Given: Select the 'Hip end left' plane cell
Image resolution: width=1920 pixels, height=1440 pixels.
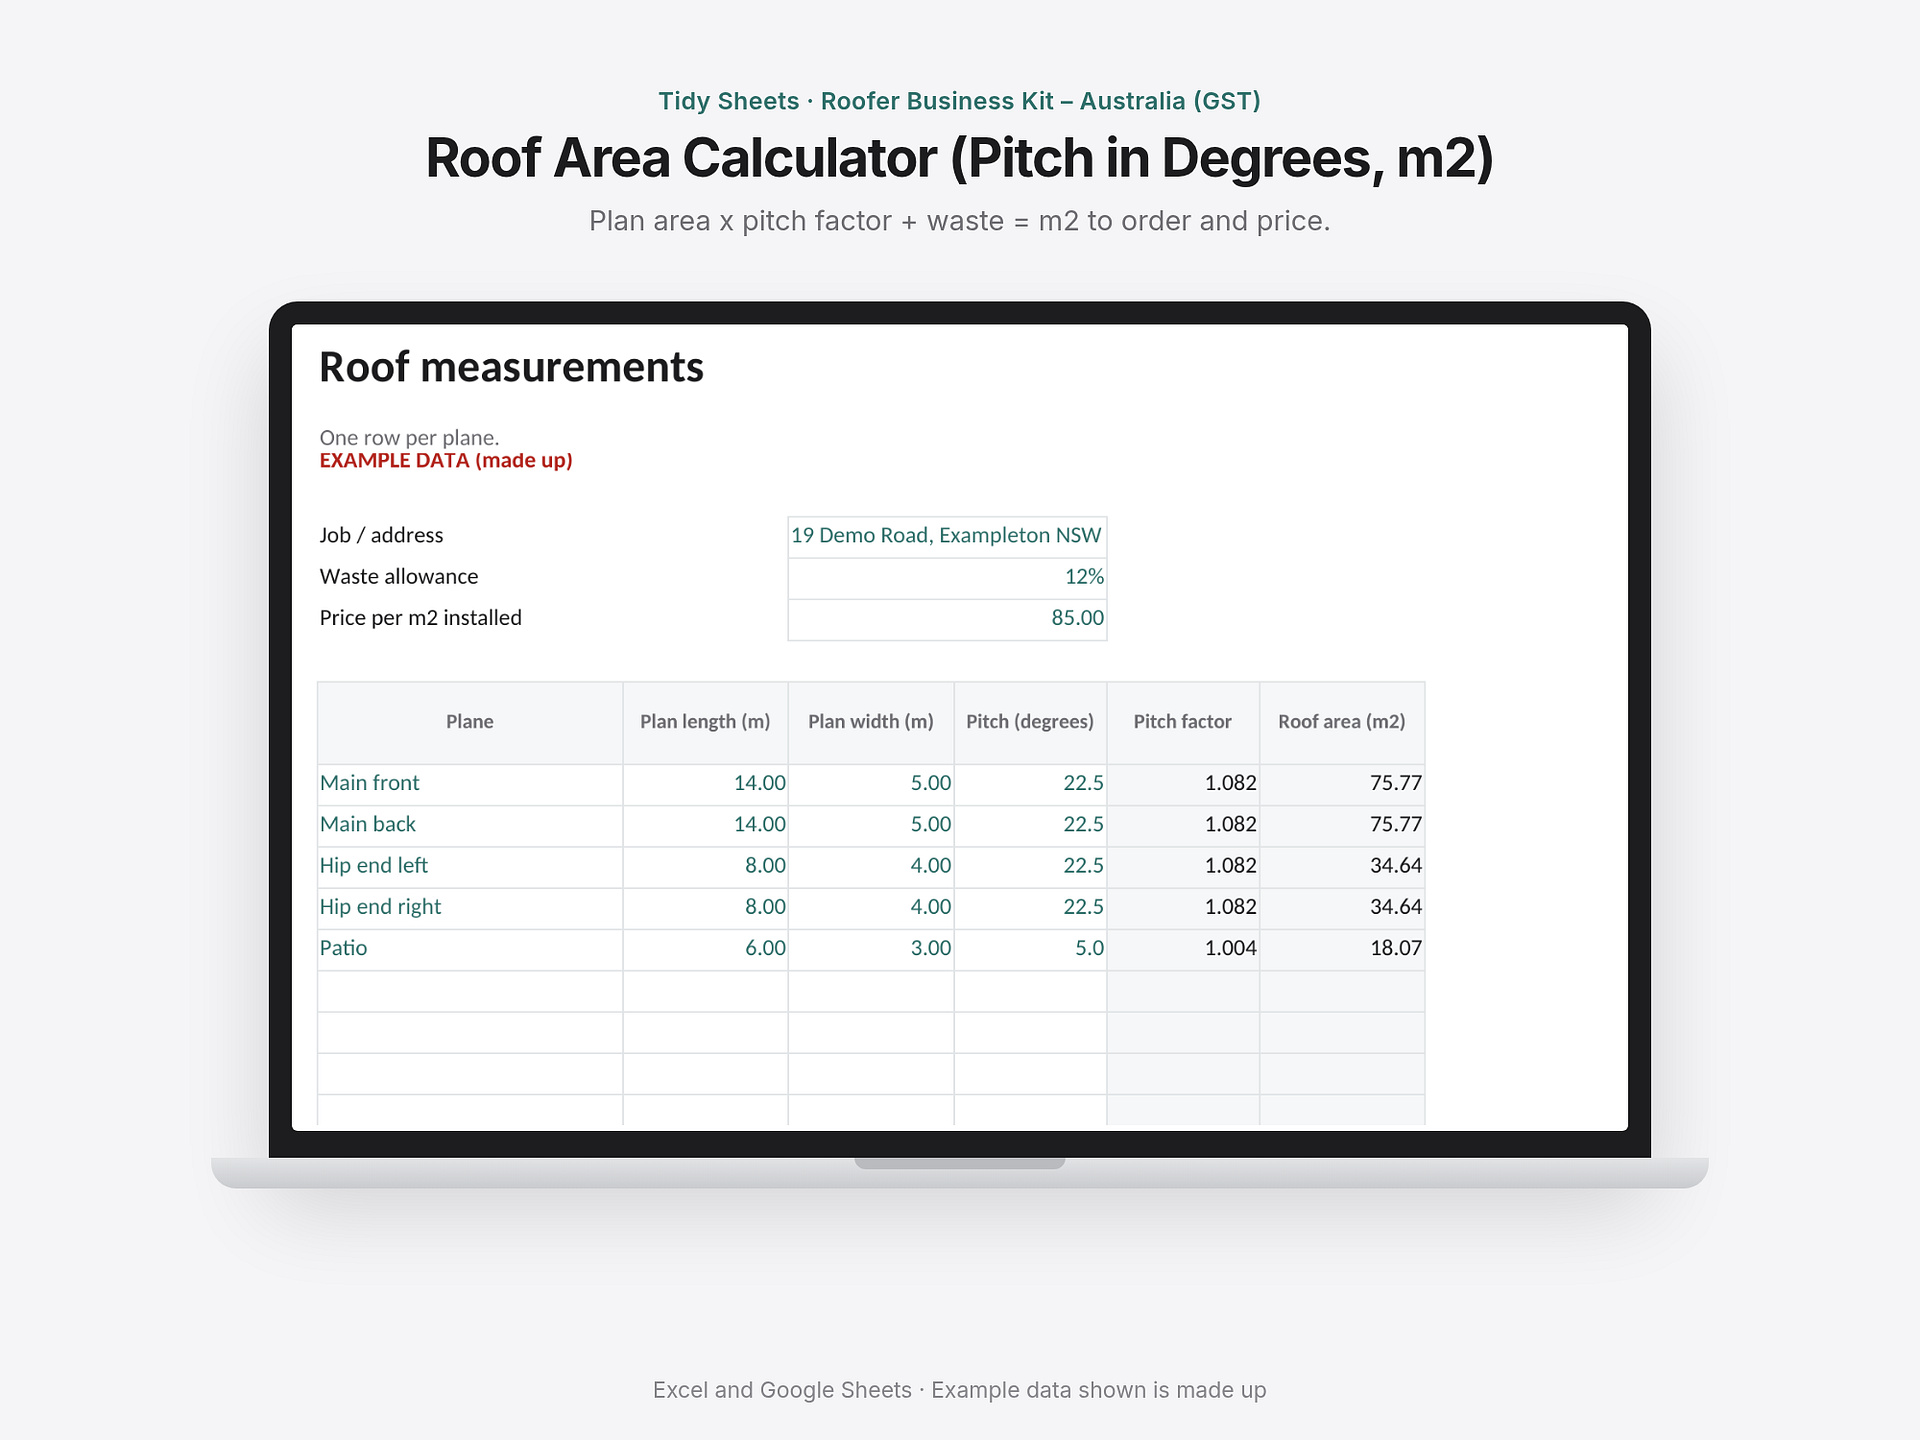Looking at the screenshot, I should [470, 867].
